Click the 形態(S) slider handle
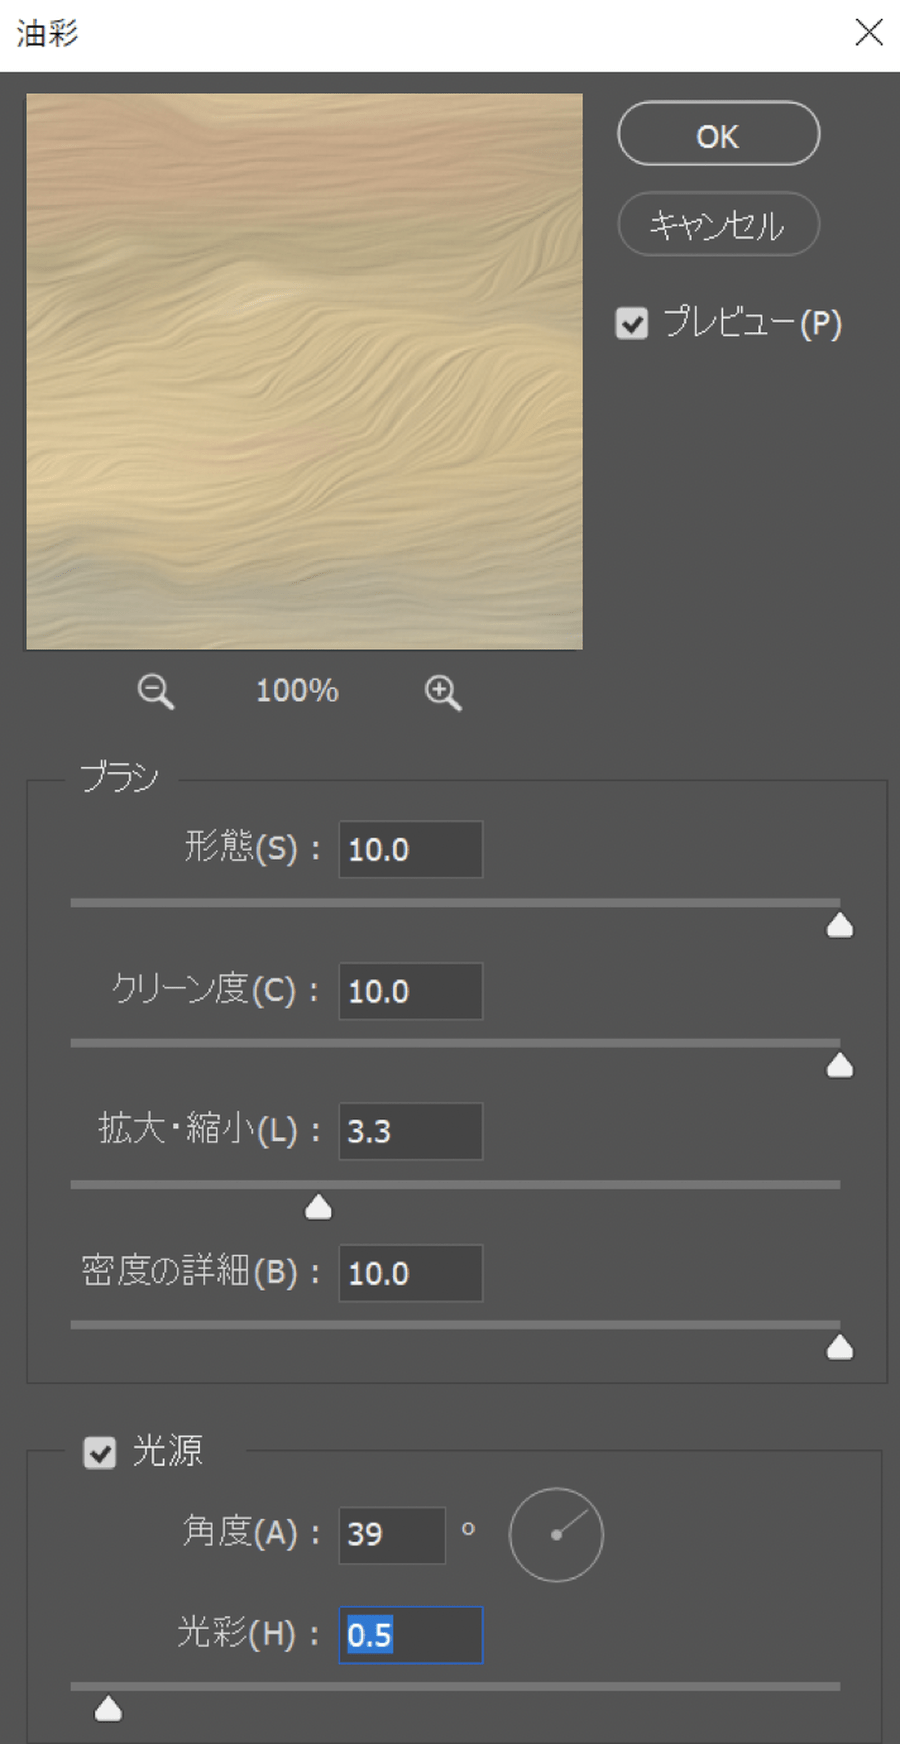Viewport: 900px width, 1744px height. click(x=840, y=925)
